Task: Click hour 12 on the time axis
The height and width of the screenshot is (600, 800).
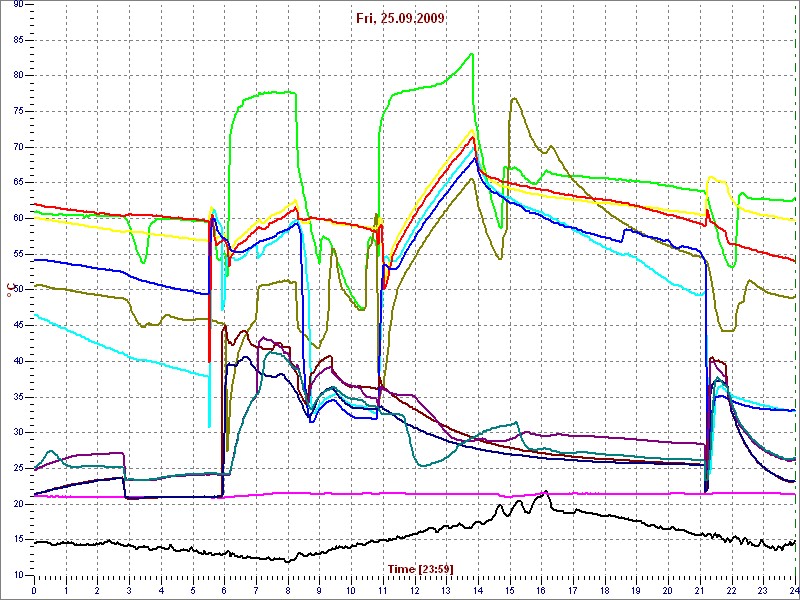Action: [414, 589]
